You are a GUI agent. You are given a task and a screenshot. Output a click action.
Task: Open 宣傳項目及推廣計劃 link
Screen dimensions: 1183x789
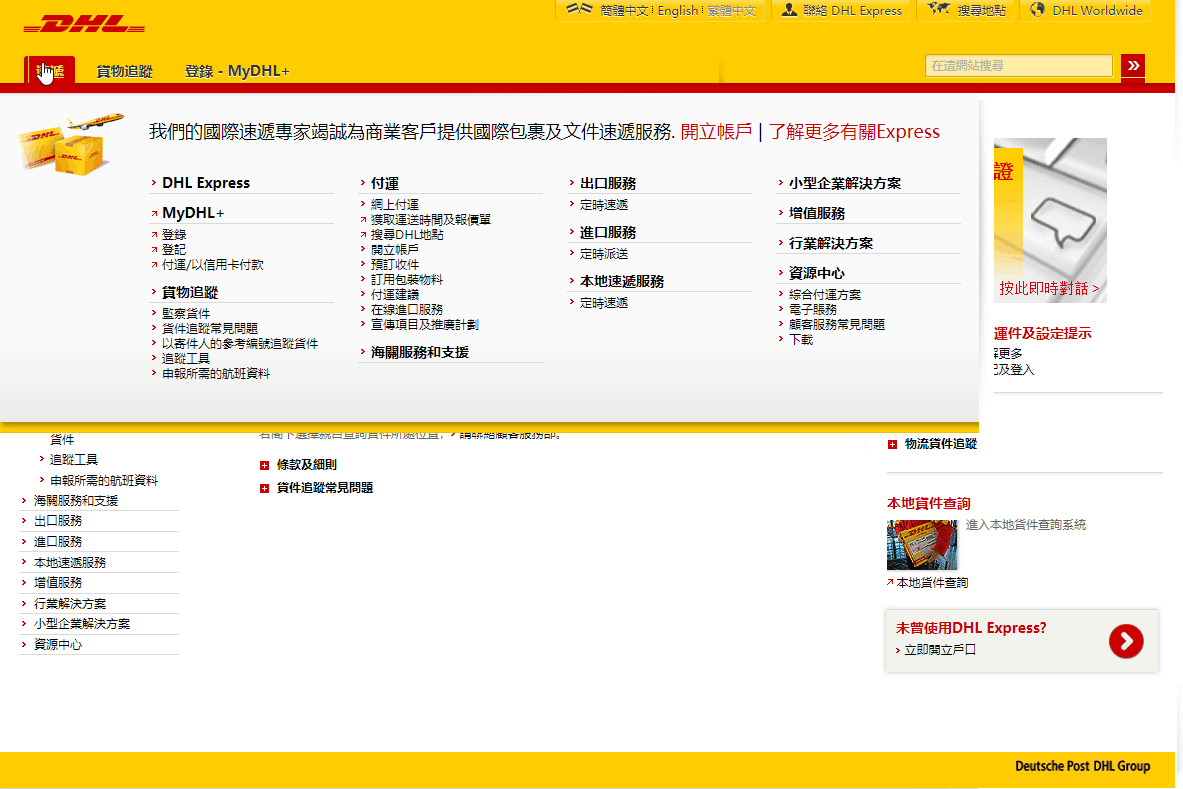(425, 325)
